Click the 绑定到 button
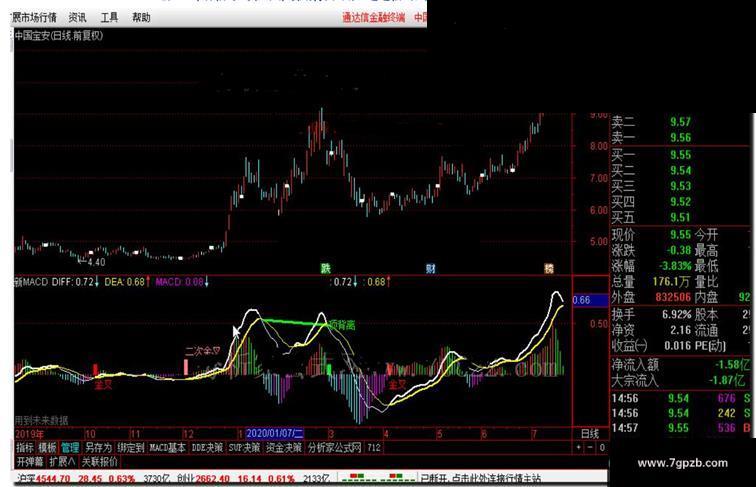The width and height of the screenshot is (756, 487). 131,447
